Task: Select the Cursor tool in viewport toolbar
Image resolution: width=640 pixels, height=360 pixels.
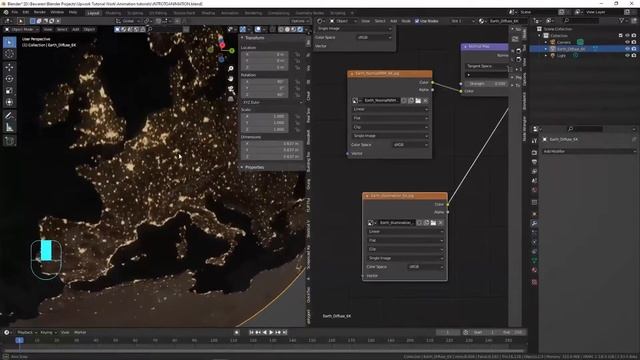Action: (x=9, y=54)
